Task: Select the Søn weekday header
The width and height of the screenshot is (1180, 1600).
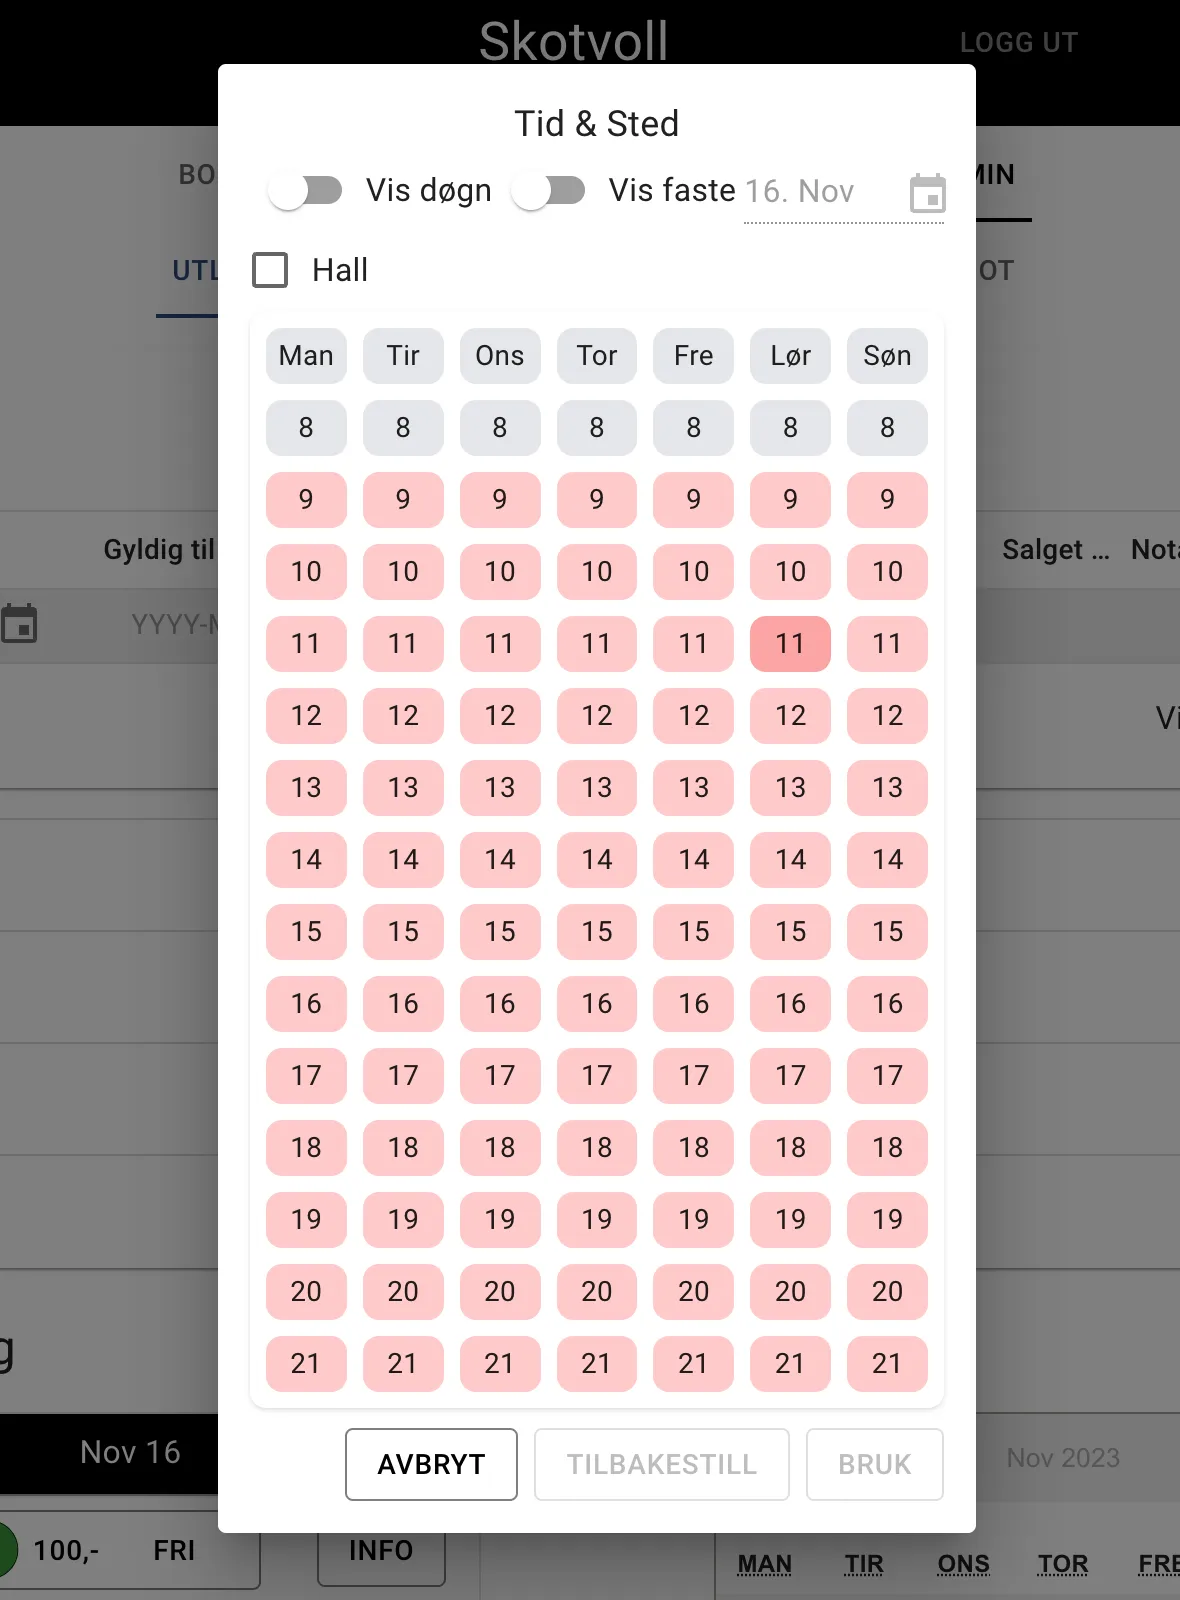Action: coord(887,356)
